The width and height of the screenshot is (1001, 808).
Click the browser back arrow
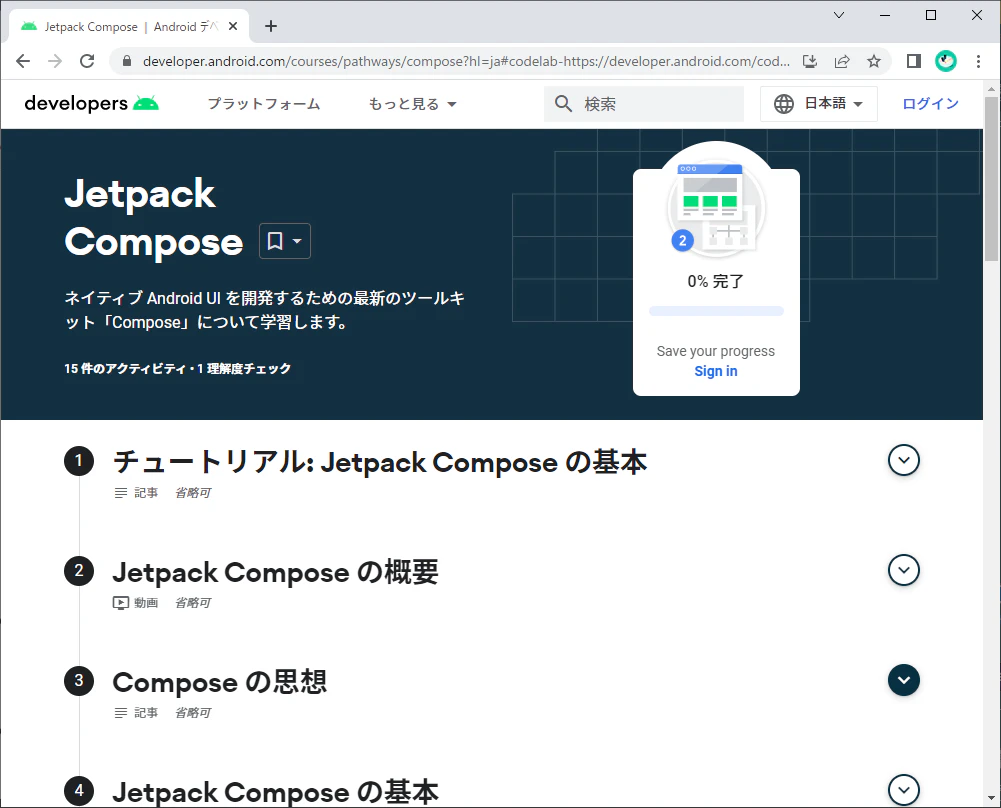[23, 61]
